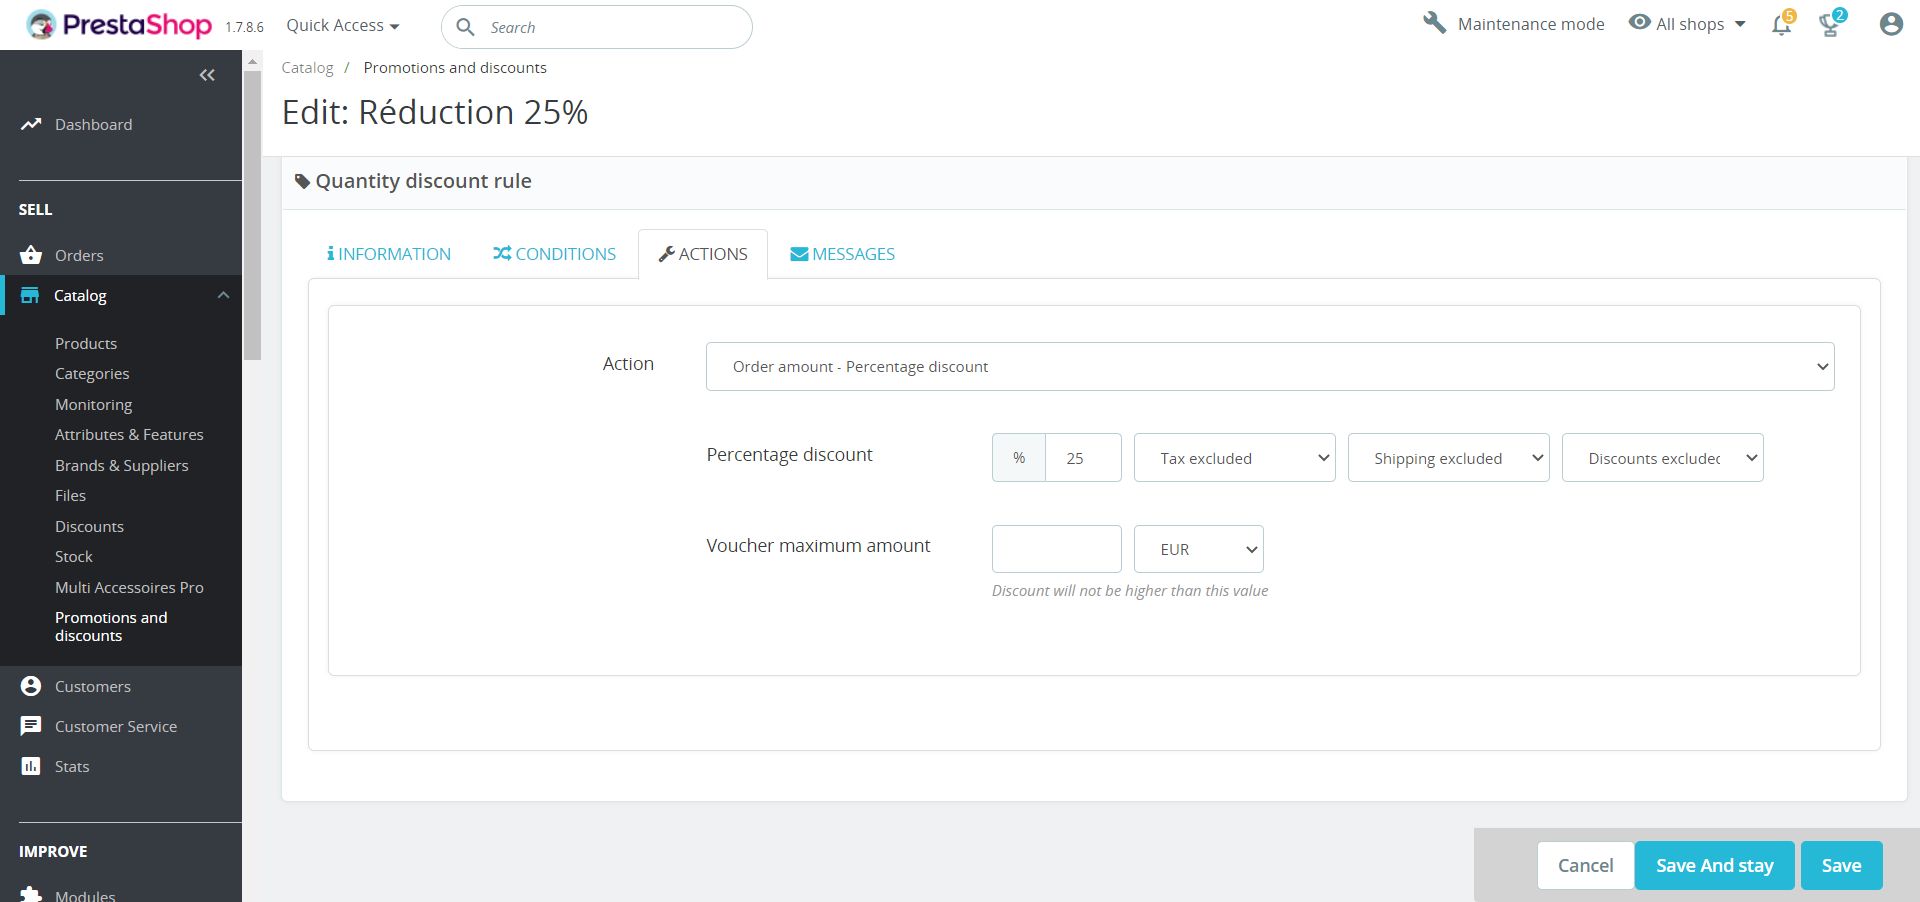Click the Dashboard trend icon
Image resolution: width=1920 pixels, height=902 pixels.
(x=31, y=124)
